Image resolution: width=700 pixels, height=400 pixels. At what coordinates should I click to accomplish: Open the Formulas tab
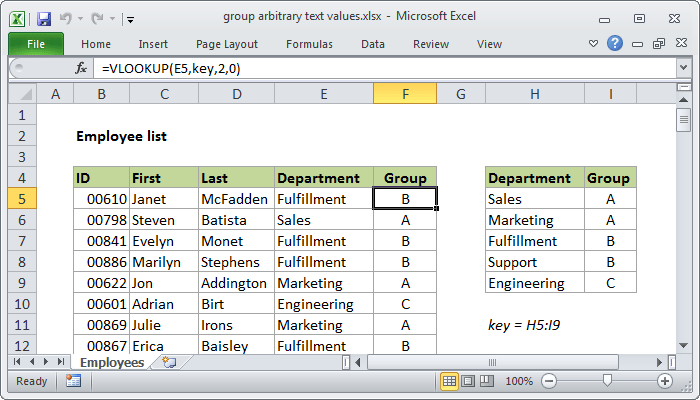309,44
